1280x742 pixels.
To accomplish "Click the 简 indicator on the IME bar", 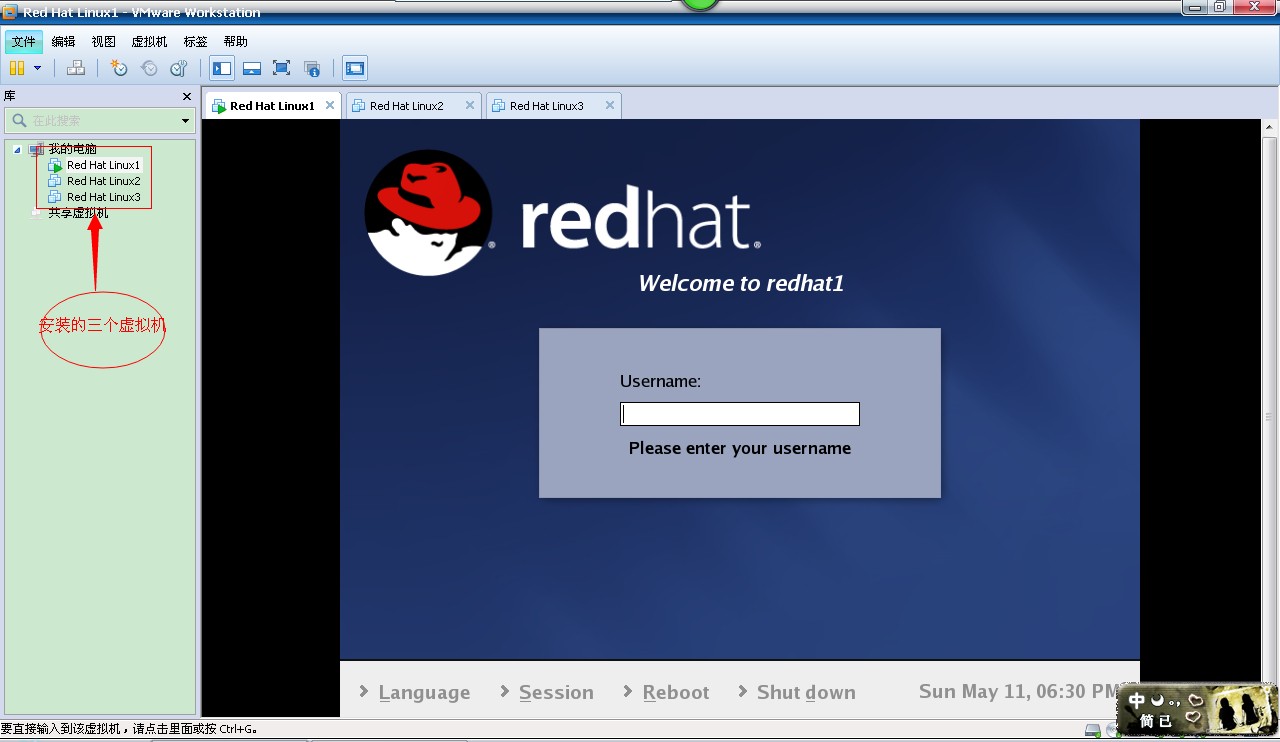I will pyautogui.click(x=1147, y=721).
